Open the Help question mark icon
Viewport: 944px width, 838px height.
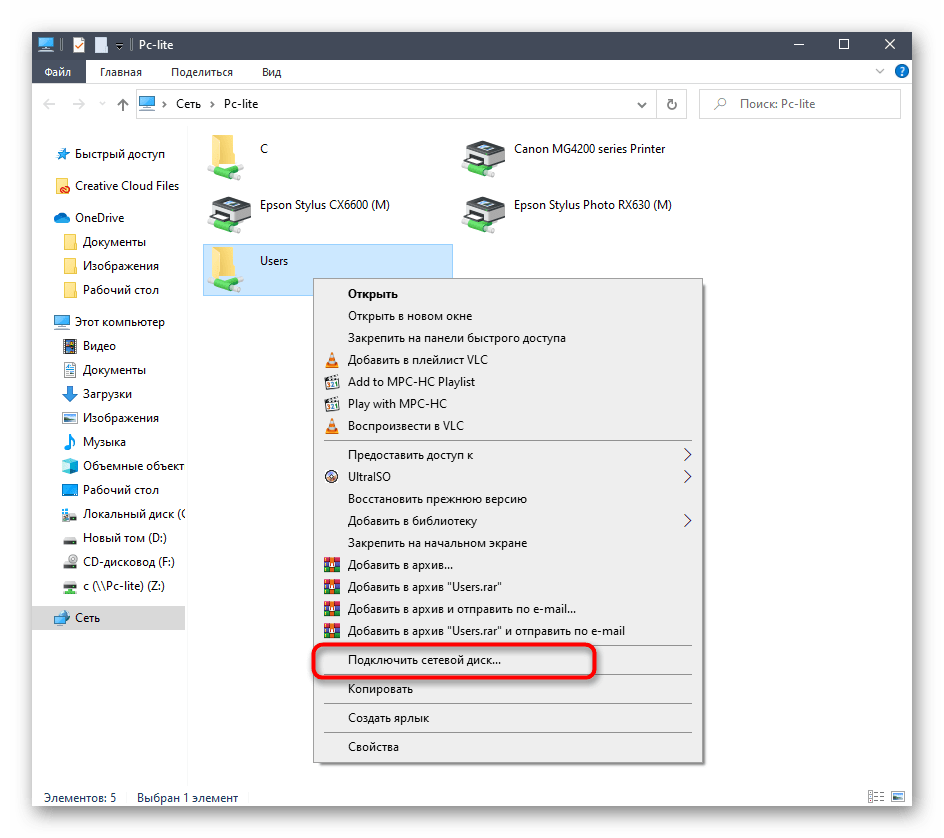point(901,72)
